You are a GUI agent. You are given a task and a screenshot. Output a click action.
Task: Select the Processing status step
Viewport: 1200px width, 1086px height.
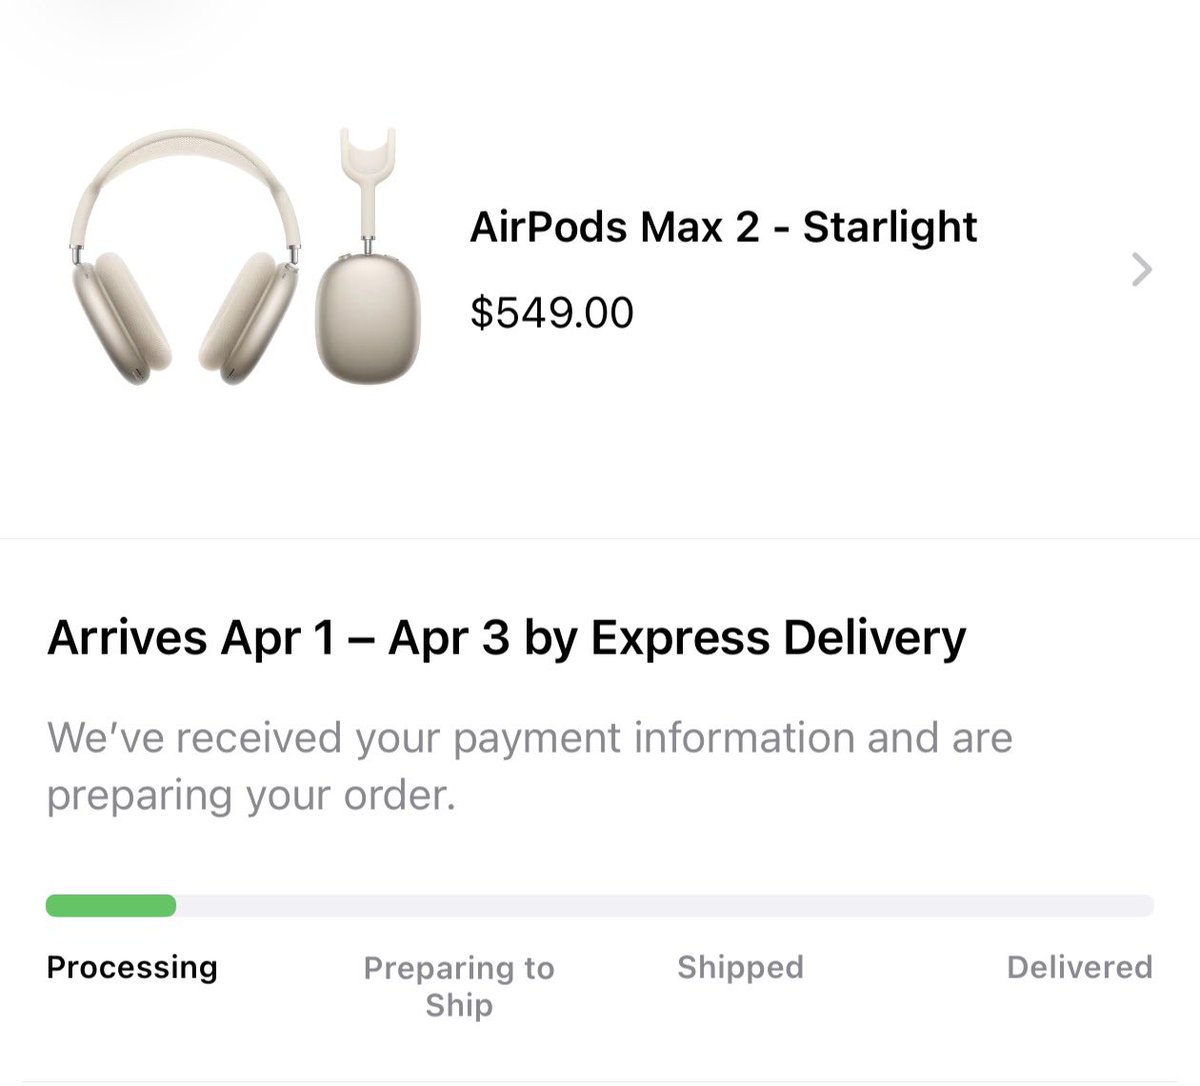point(132,967)
